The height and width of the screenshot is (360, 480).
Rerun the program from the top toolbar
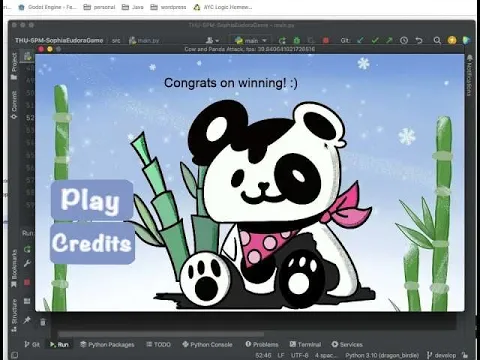[x=282, y=40]
